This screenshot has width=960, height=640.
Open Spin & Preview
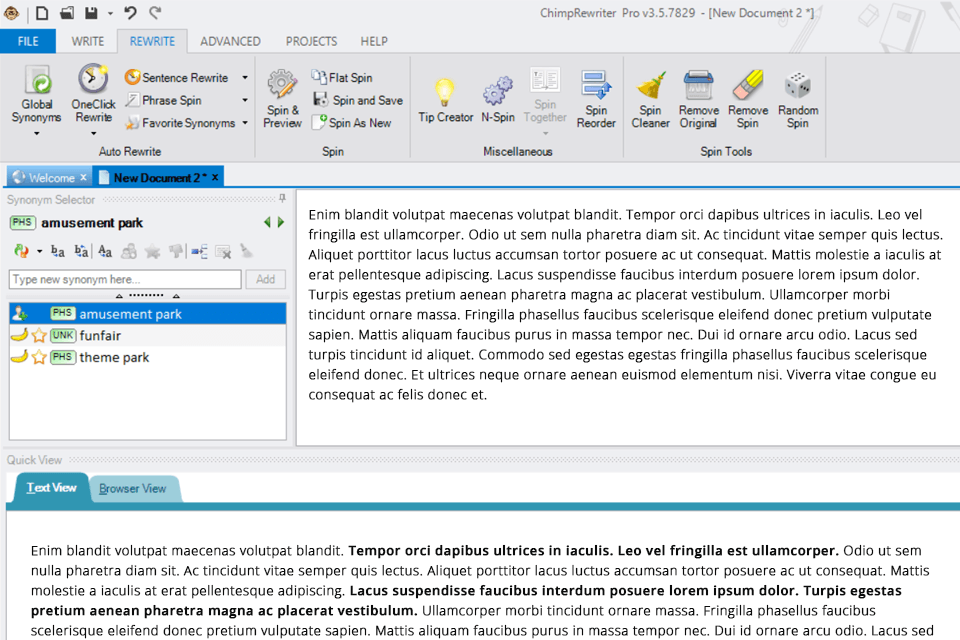[282, 98]
